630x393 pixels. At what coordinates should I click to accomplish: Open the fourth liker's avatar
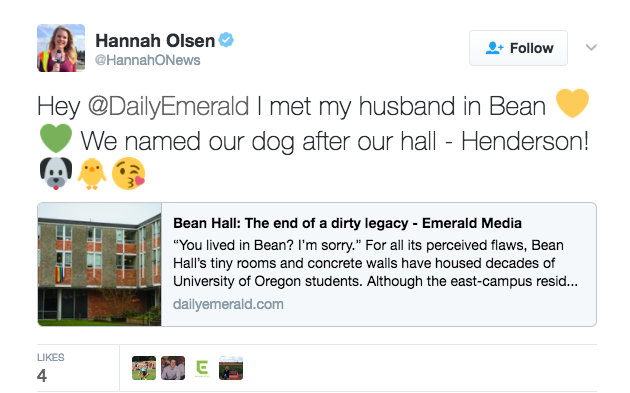(x=231, y=368)
